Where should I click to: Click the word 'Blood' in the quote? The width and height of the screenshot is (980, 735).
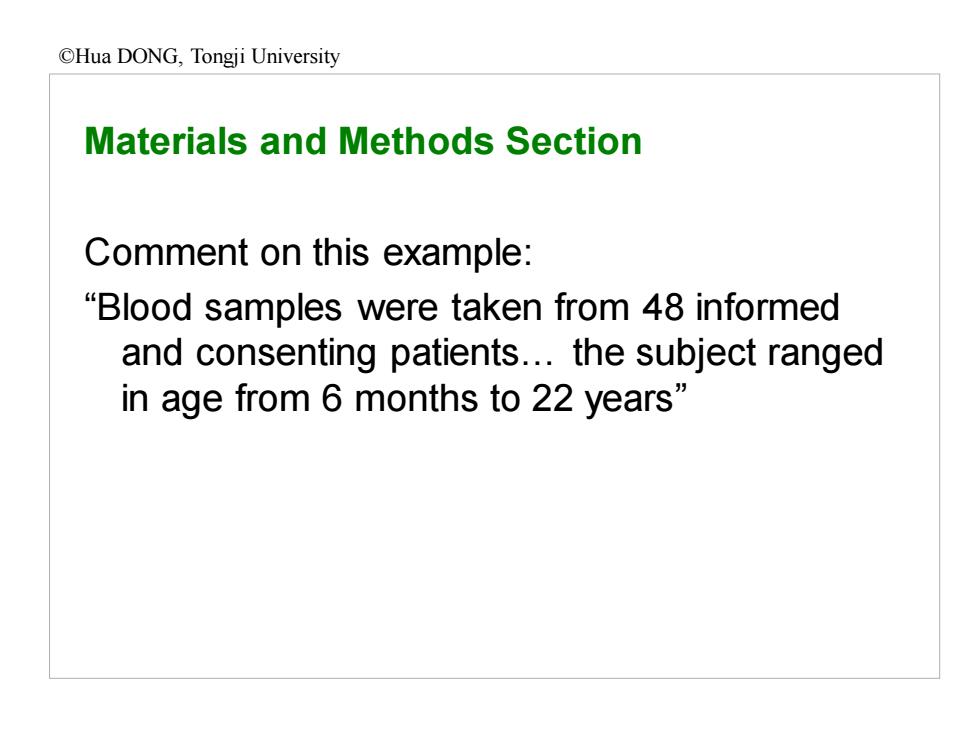[x=144, y=308]
